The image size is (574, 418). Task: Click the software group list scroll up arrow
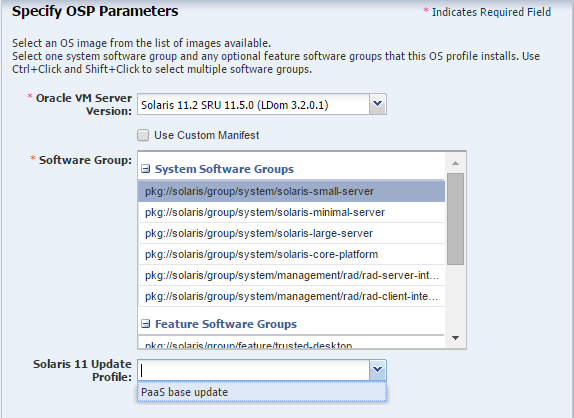455,163
